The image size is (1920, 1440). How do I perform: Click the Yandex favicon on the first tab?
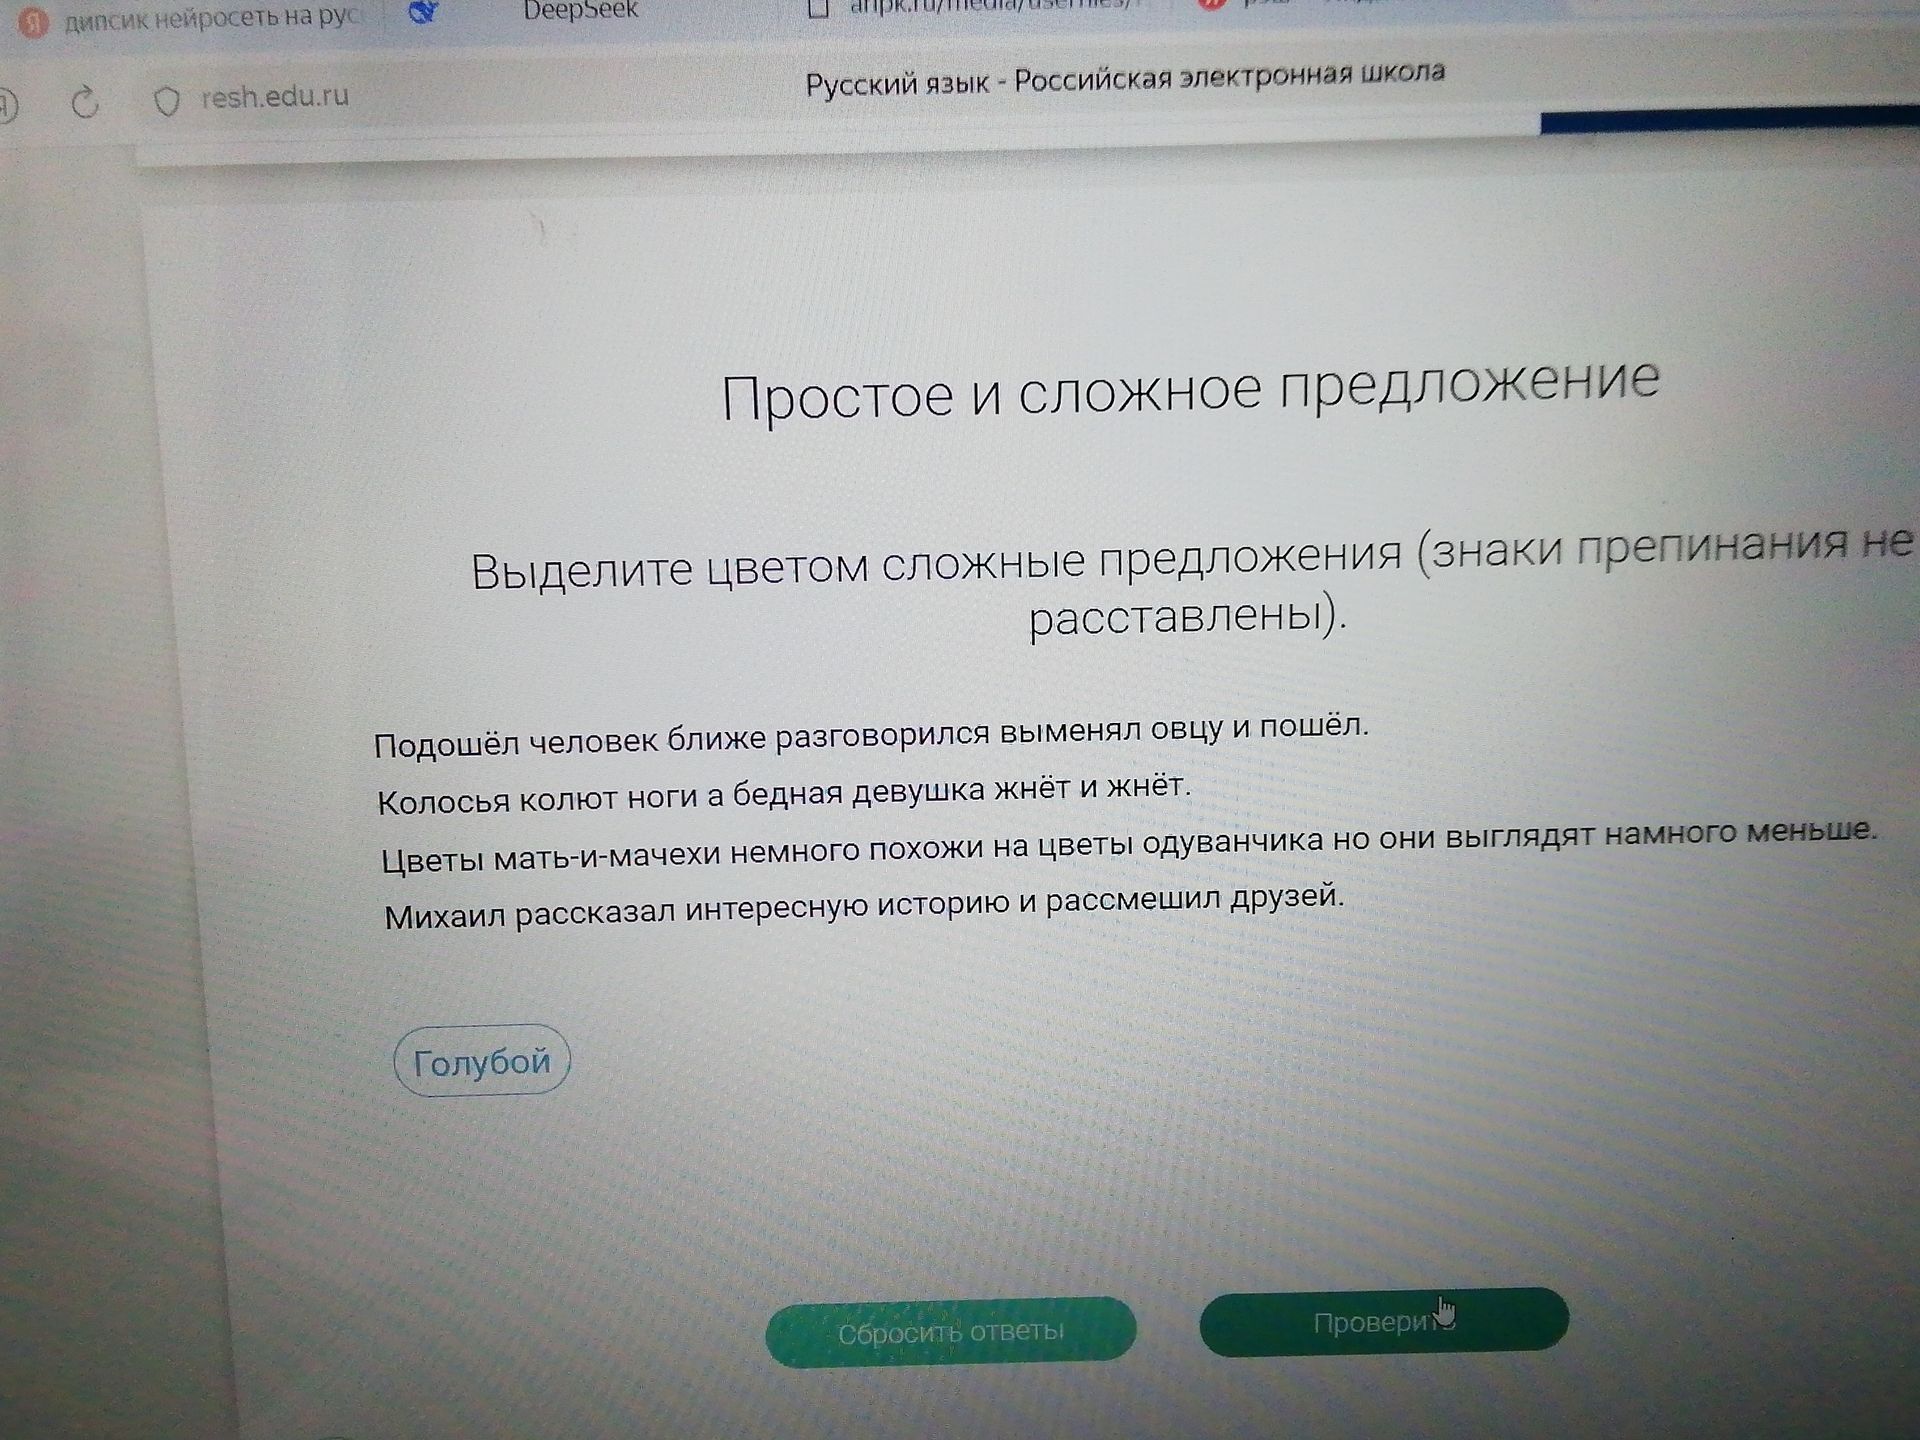pyautogui.click(x=33, y=24)
